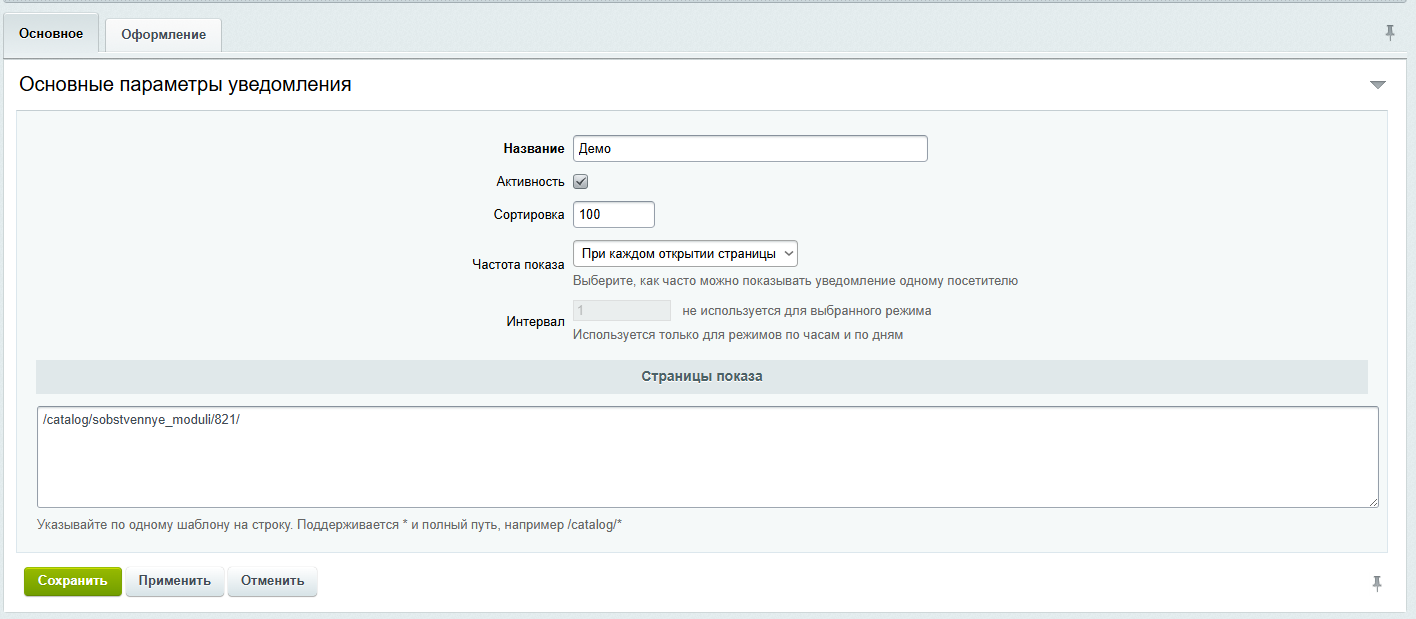Click the green Сохранить button

tap(72, 581)
